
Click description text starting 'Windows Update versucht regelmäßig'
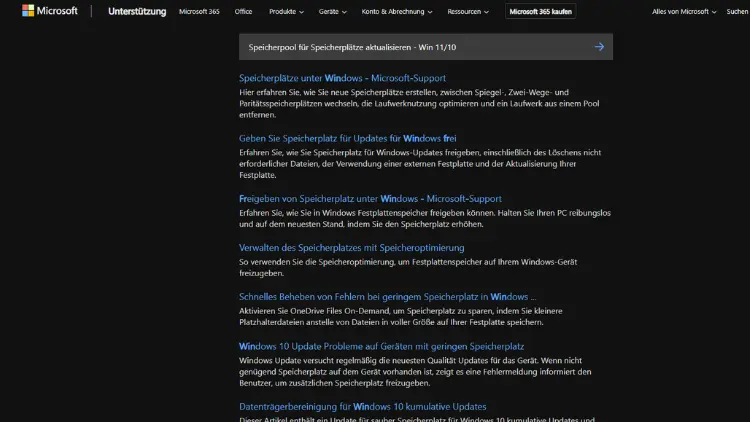click(415, 372)
